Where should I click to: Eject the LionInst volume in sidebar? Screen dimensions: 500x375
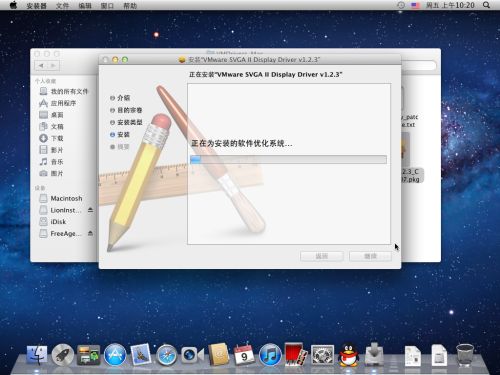click(90, 210)
